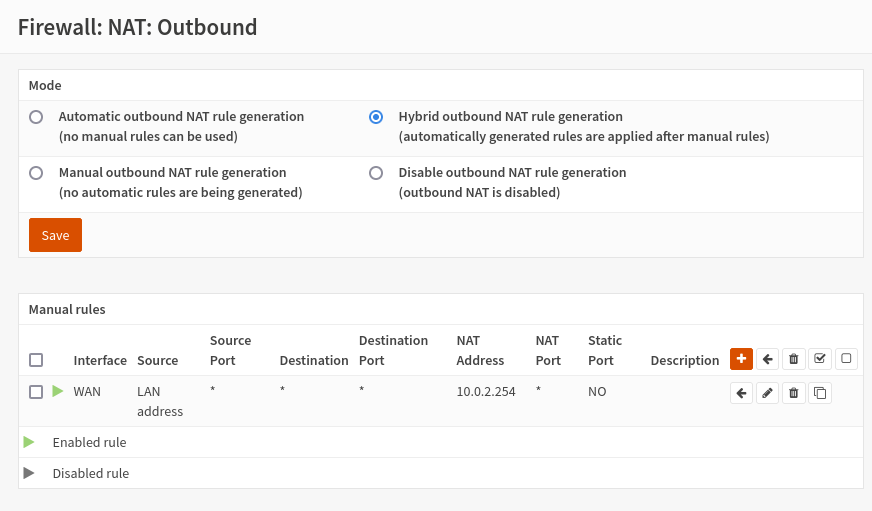Tick the select-all checkbox in table header
The image size is (872, 511).
point(36,360)
